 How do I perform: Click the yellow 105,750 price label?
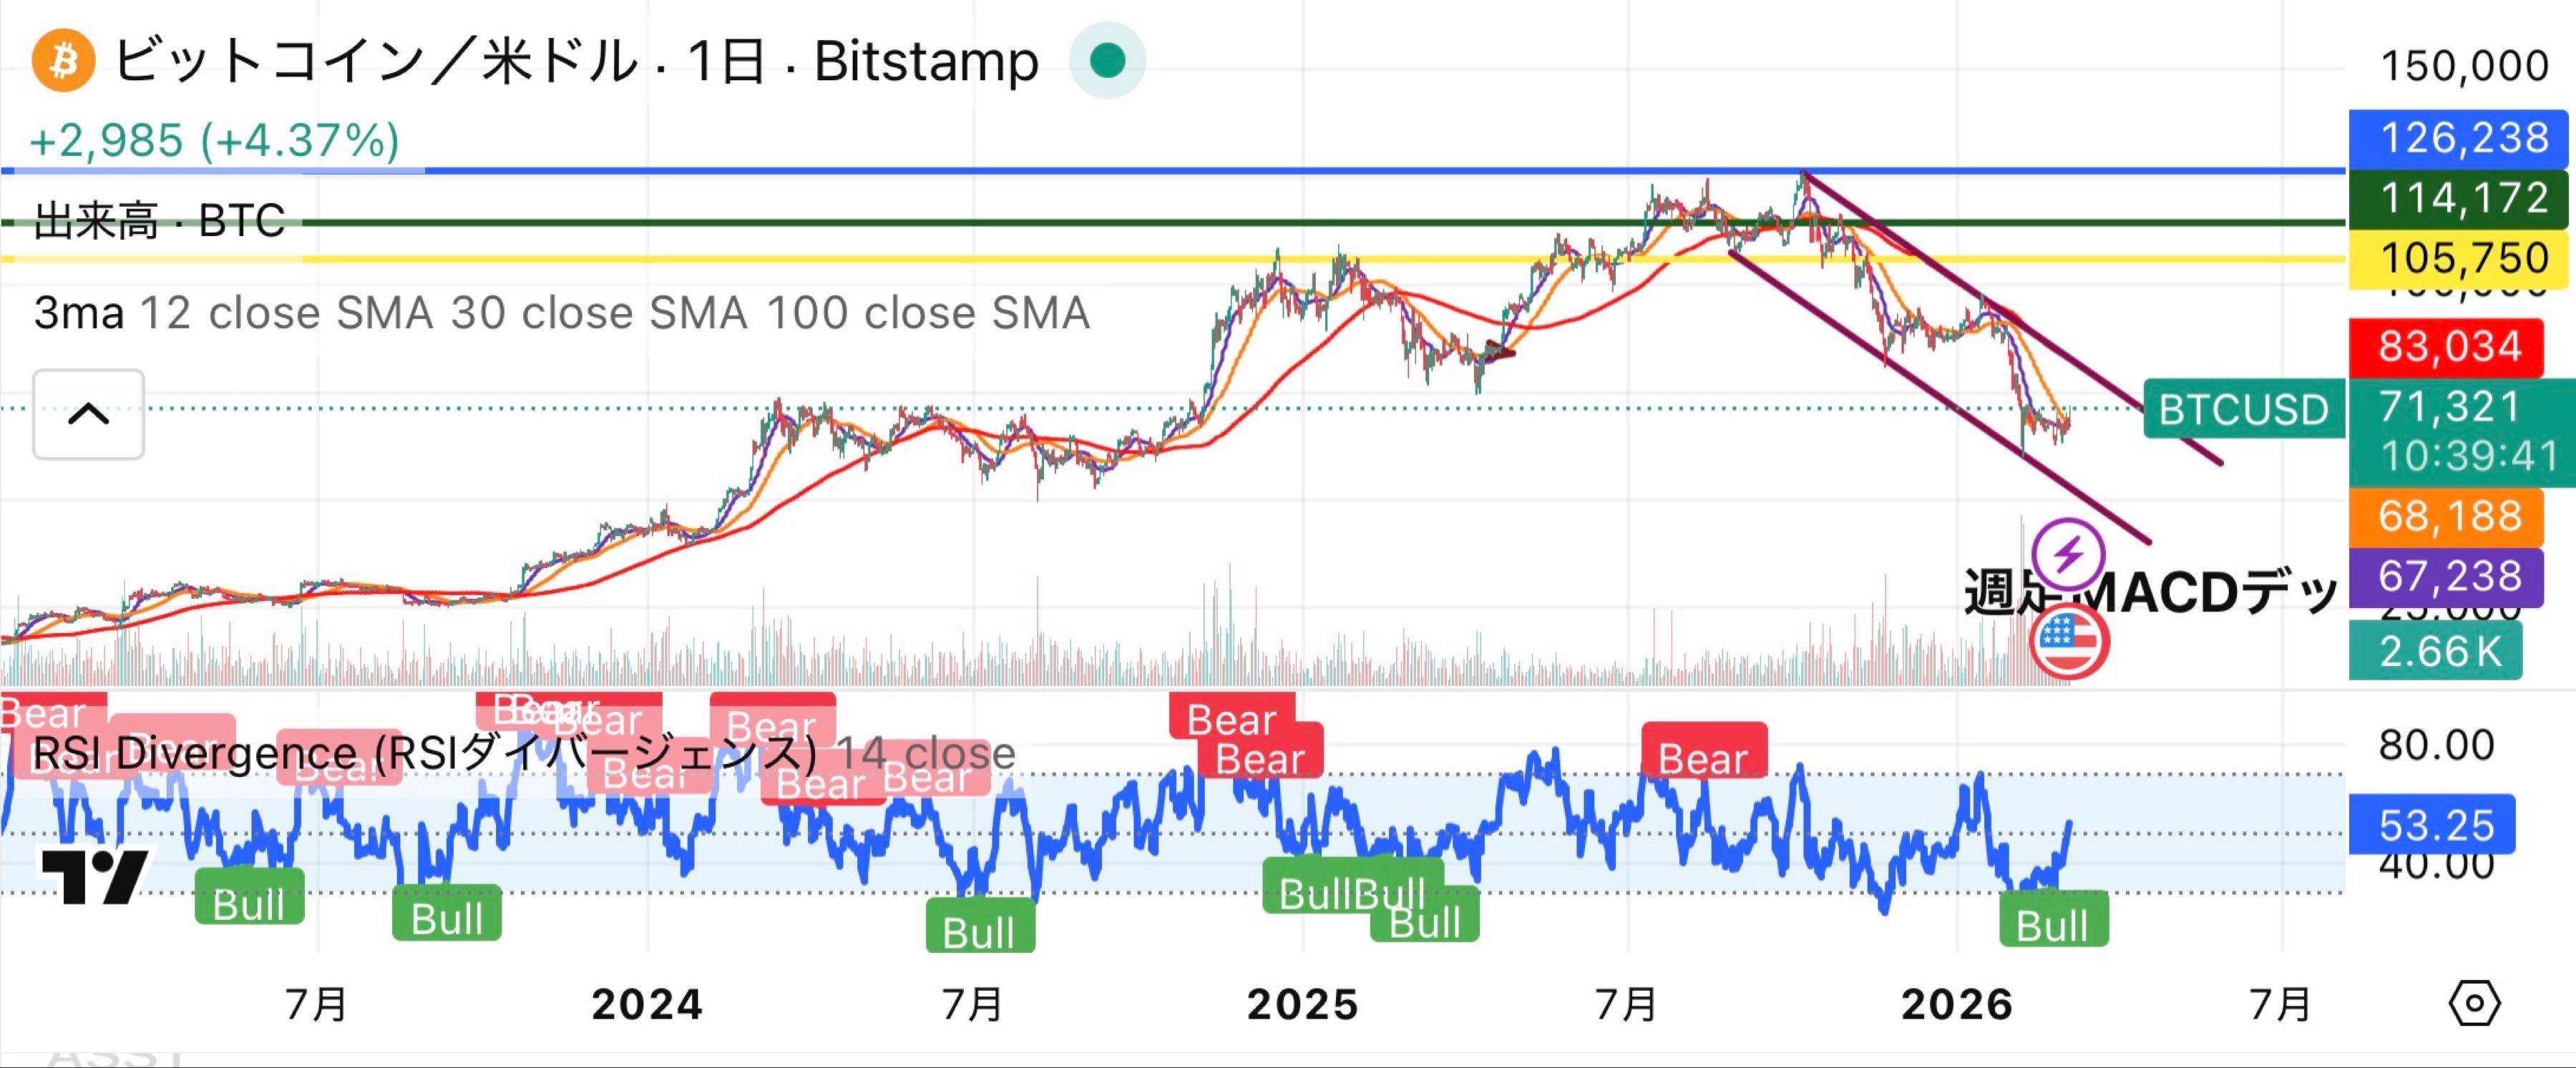(x=2460, y=258)
